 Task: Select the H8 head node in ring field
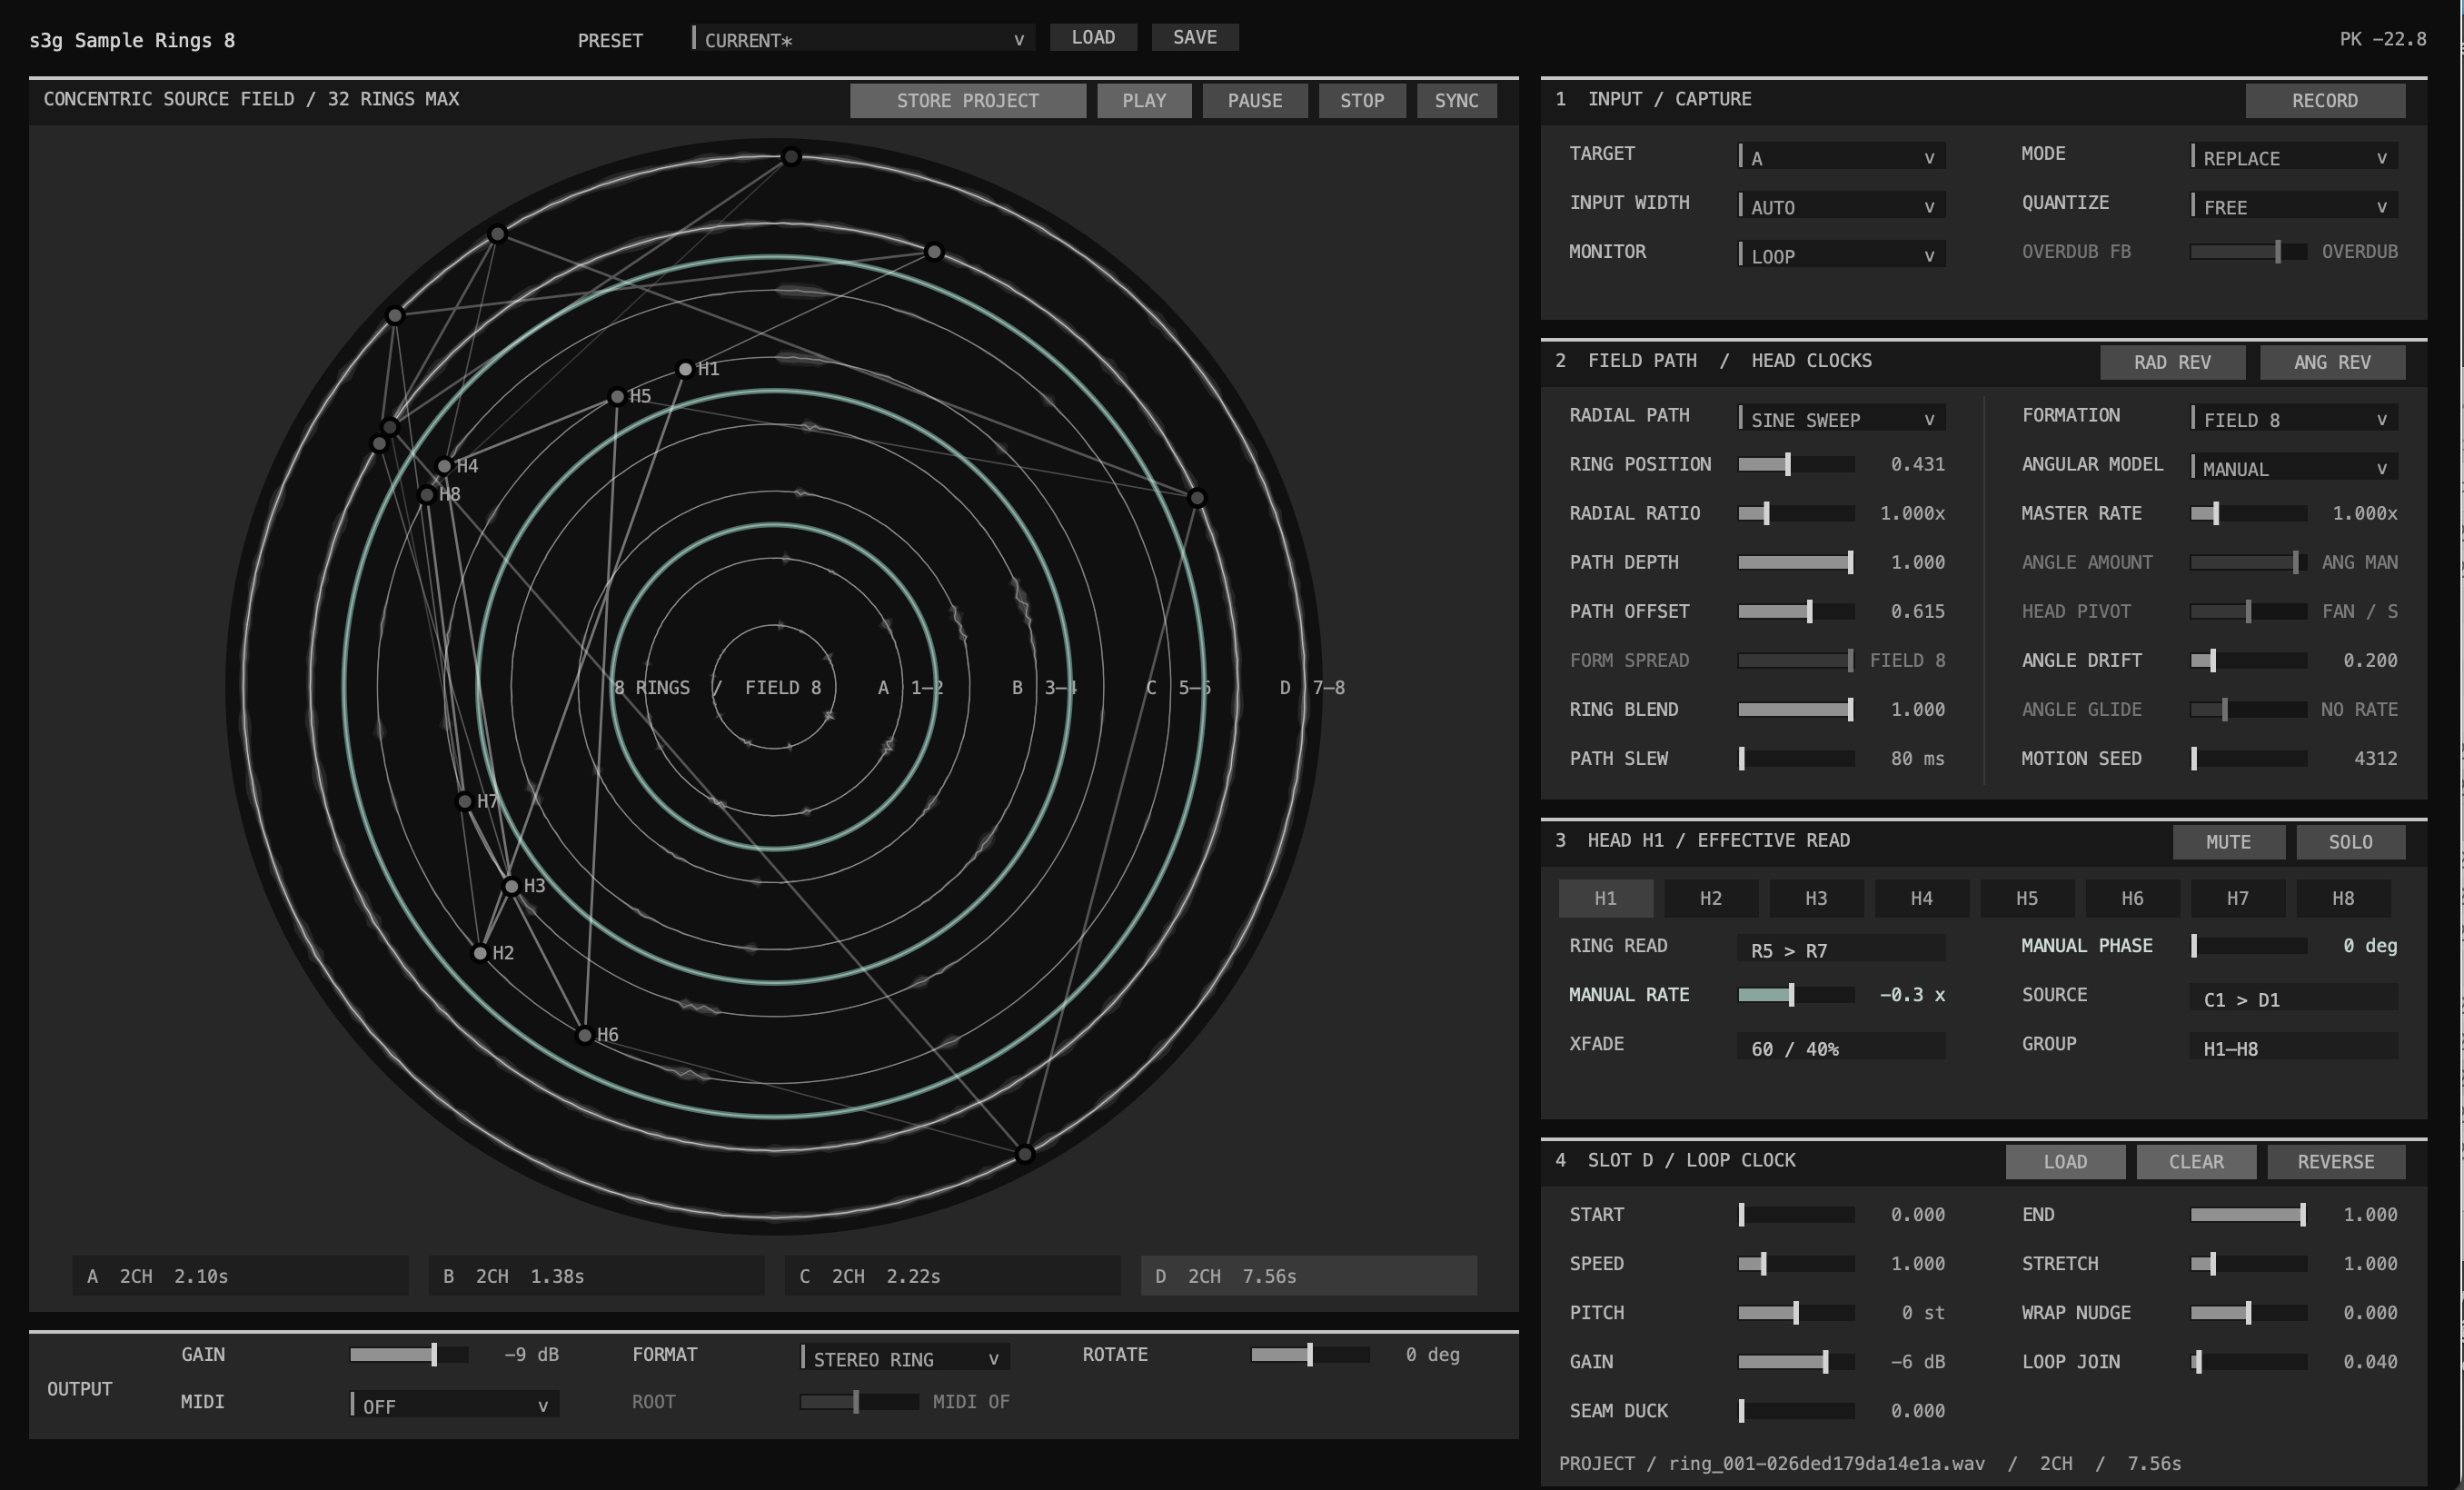427,495
